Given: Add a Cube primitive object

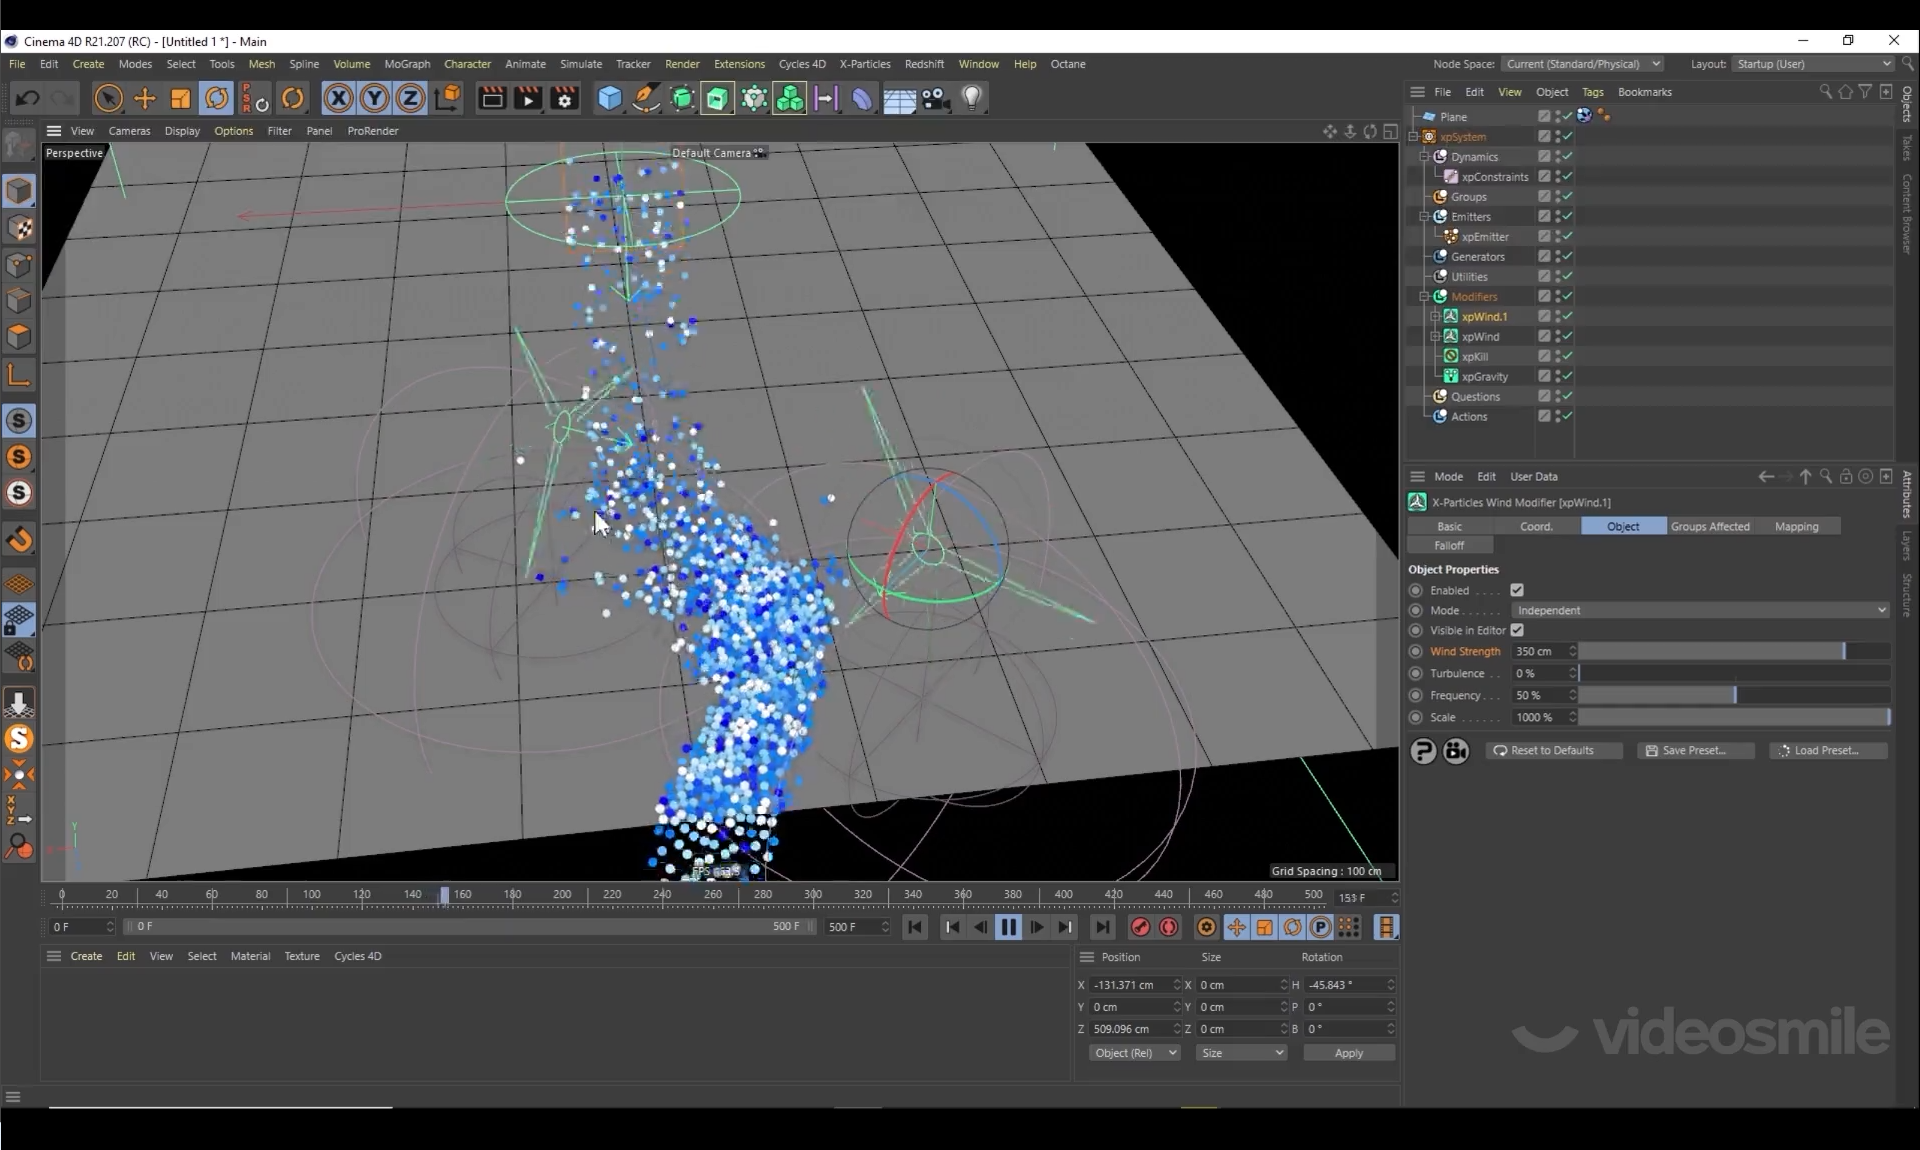Looking at the screenshot, I should point(609,98).
